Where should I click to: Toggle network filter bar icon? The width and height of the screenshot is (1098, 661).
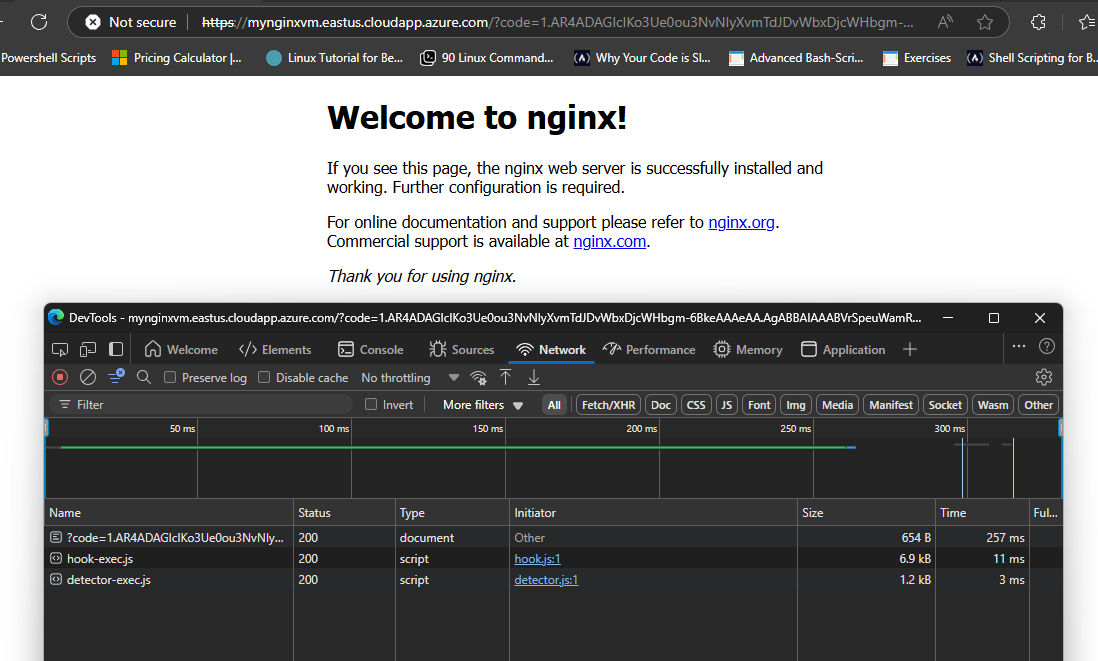[x=116, y=377]
